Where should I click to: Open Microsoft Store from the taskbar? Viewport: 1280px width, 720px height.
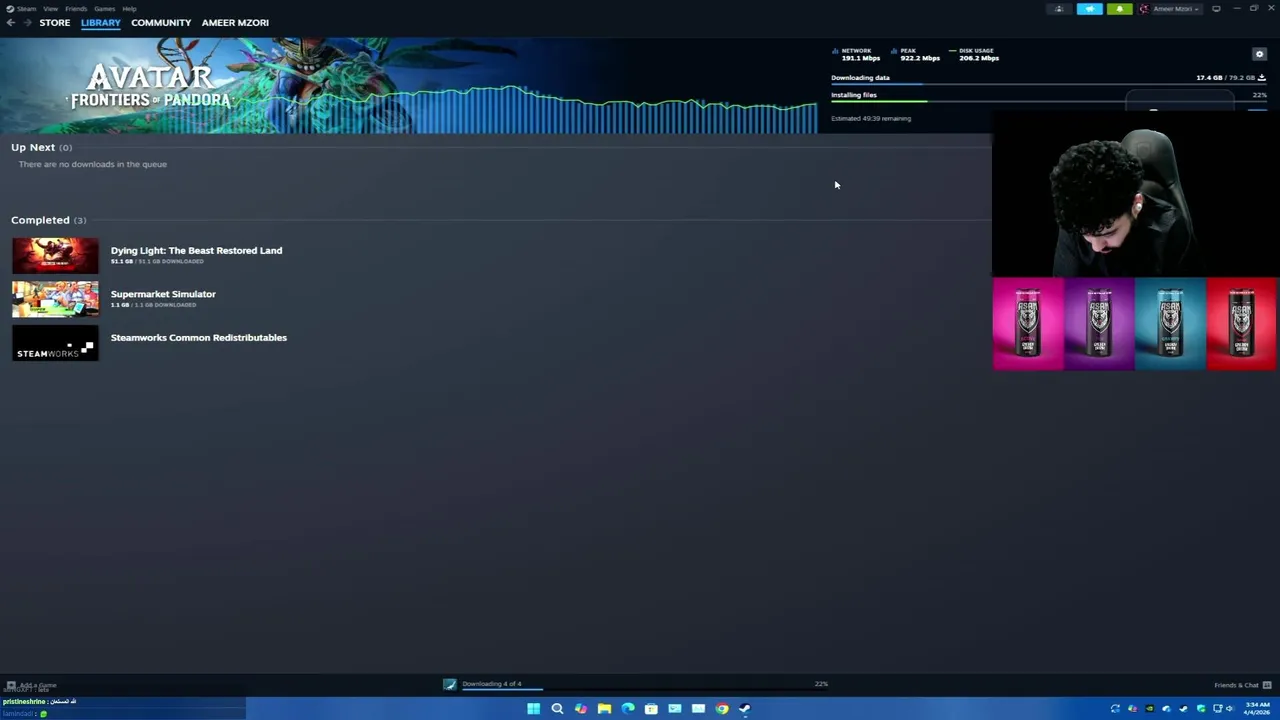[x=651, y=708]
